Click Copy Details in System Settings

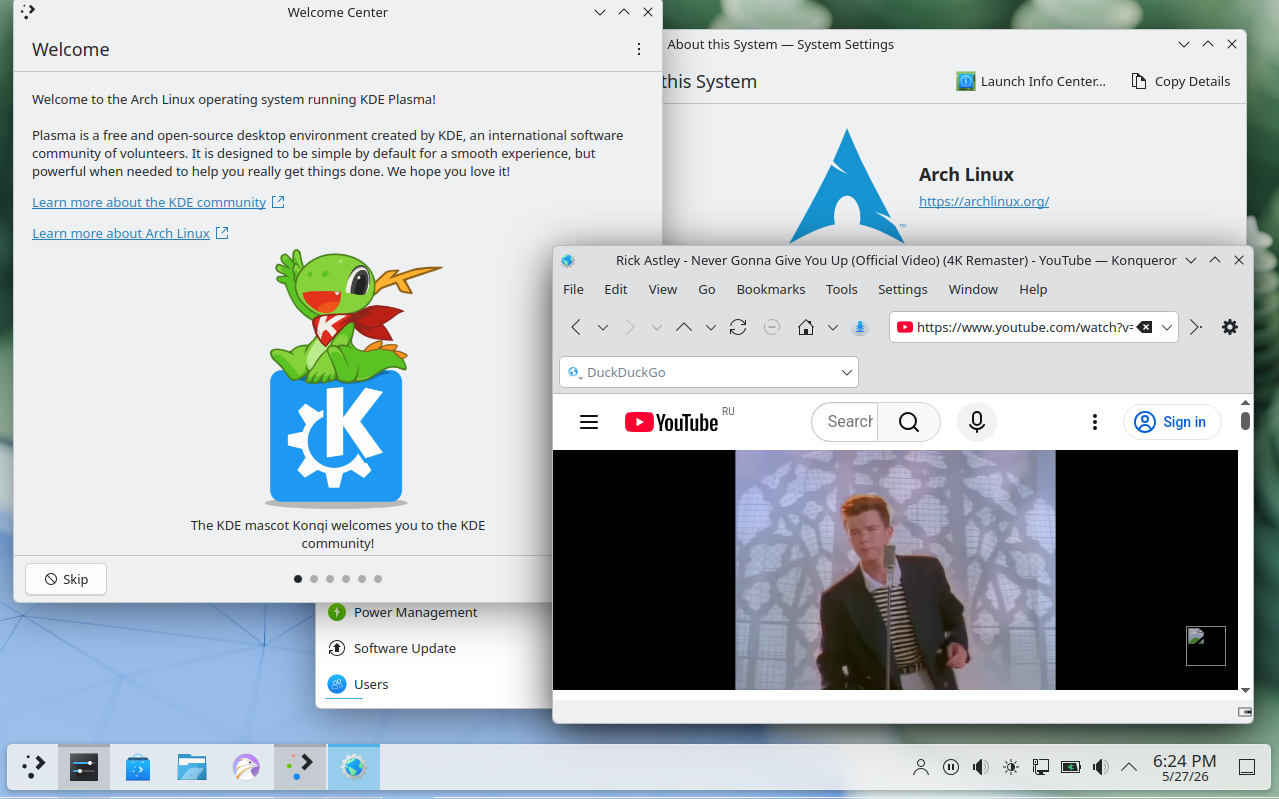coord(1180,81)
